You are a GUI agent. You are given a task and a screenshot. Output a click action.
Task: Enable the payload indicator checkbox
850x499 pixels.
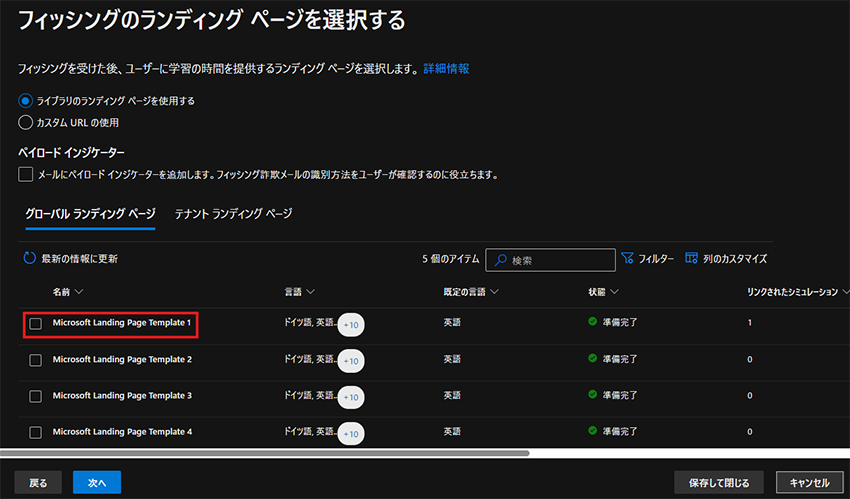coord(25,174)
